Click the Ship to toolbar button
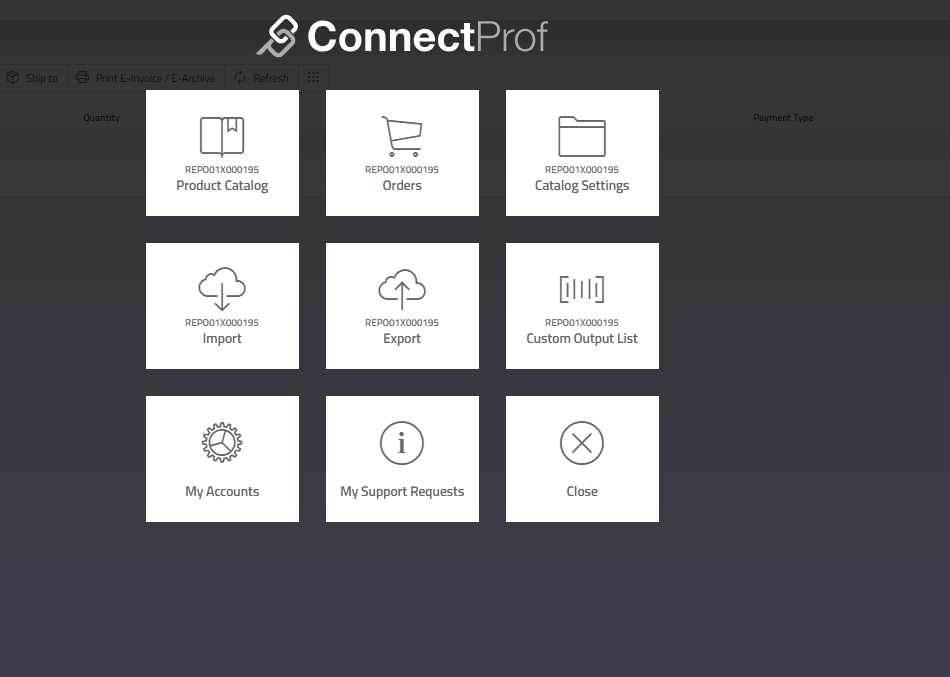Screen dimensions: 950x677 [32, 78]
